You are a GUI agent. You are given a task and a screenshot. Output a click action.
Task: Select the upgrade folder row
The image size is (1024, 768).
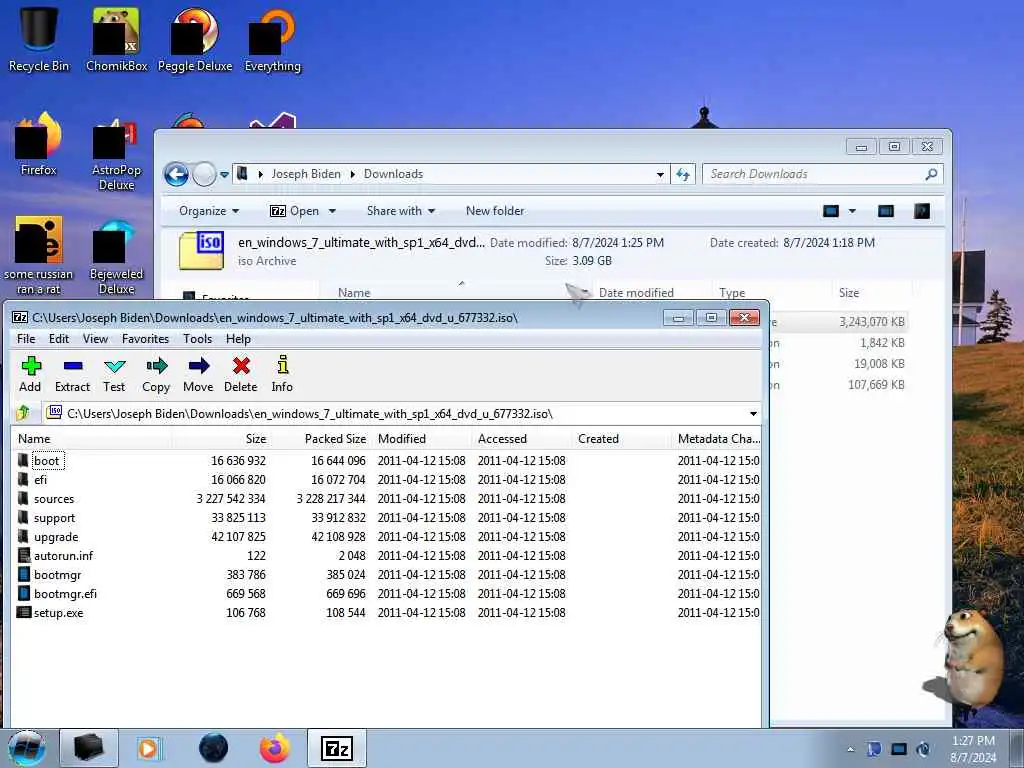[x=387, y=536]
